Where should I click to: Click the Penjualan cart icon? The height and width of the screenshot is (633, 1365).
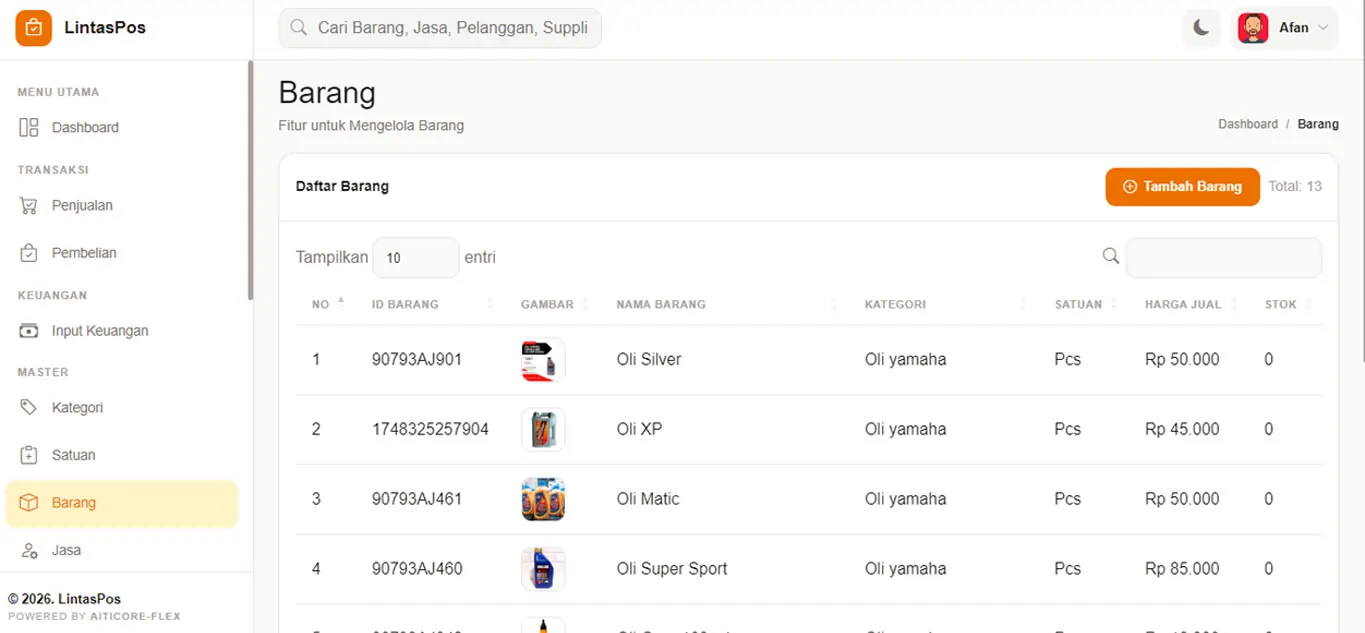point(29,206)
